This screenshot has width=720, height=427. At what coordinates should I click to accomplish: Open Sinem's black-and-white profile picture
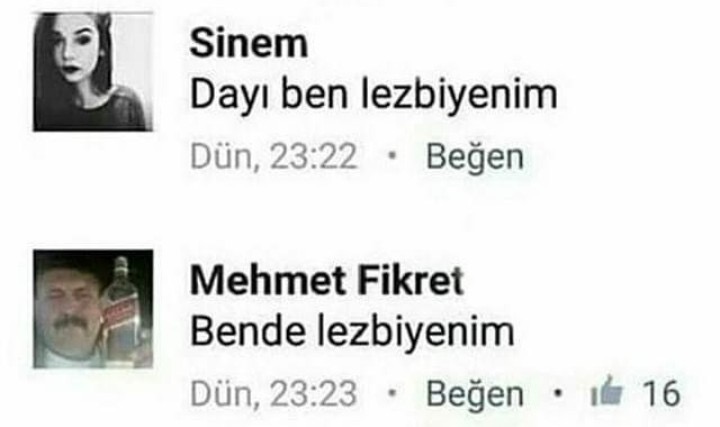click(93, 72)
